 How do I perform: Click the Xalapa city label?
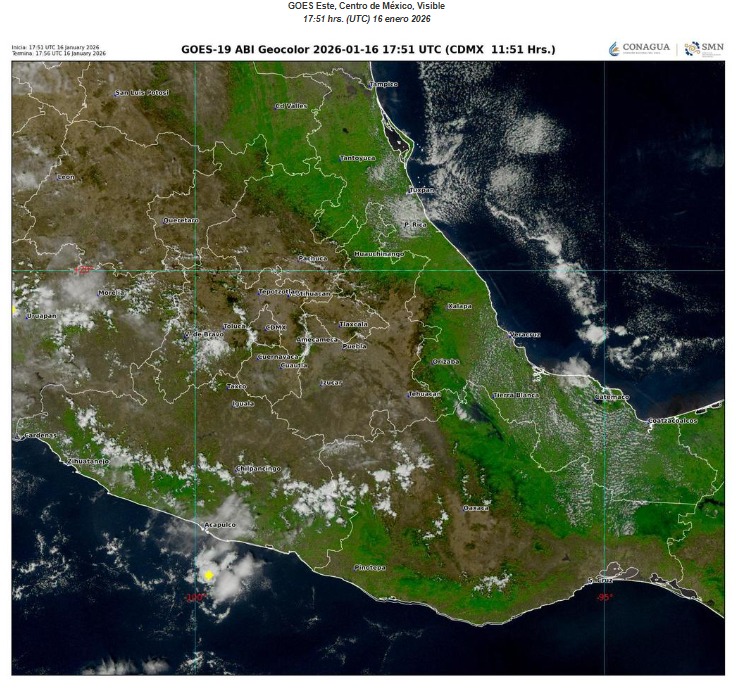coord(459,306)
